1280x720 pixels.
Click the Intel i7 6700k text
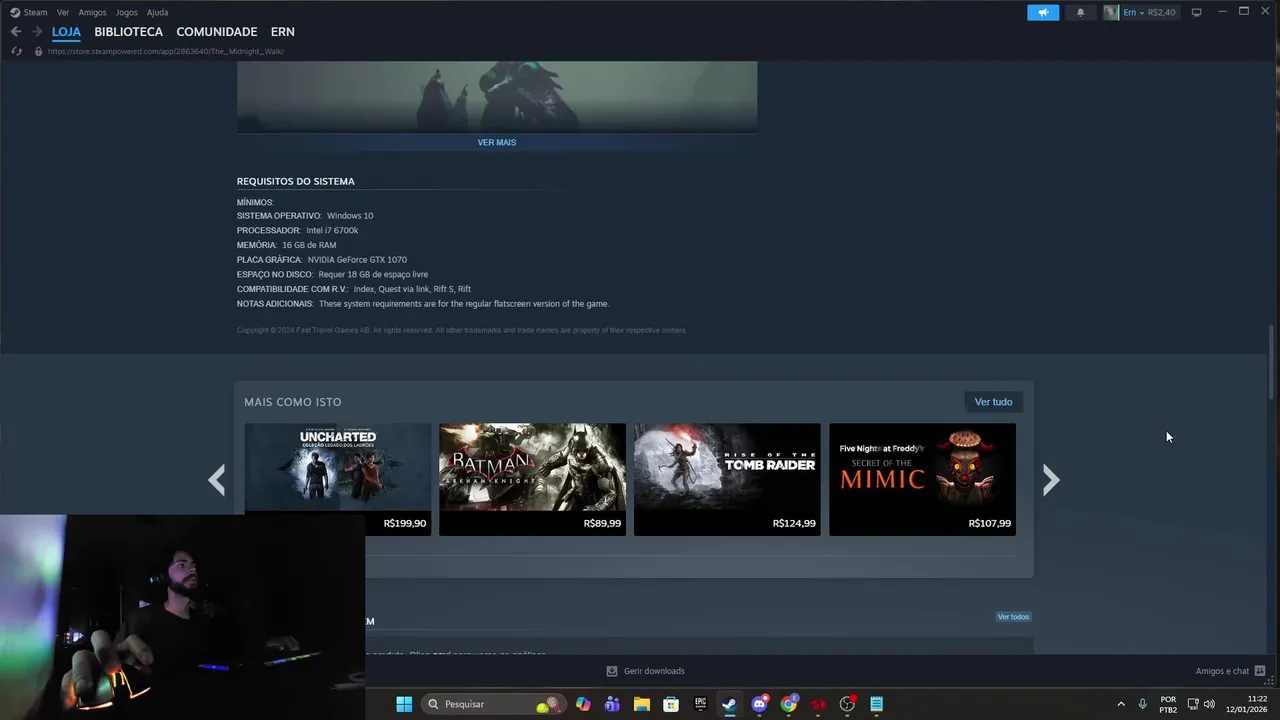(x=332, y=231)
